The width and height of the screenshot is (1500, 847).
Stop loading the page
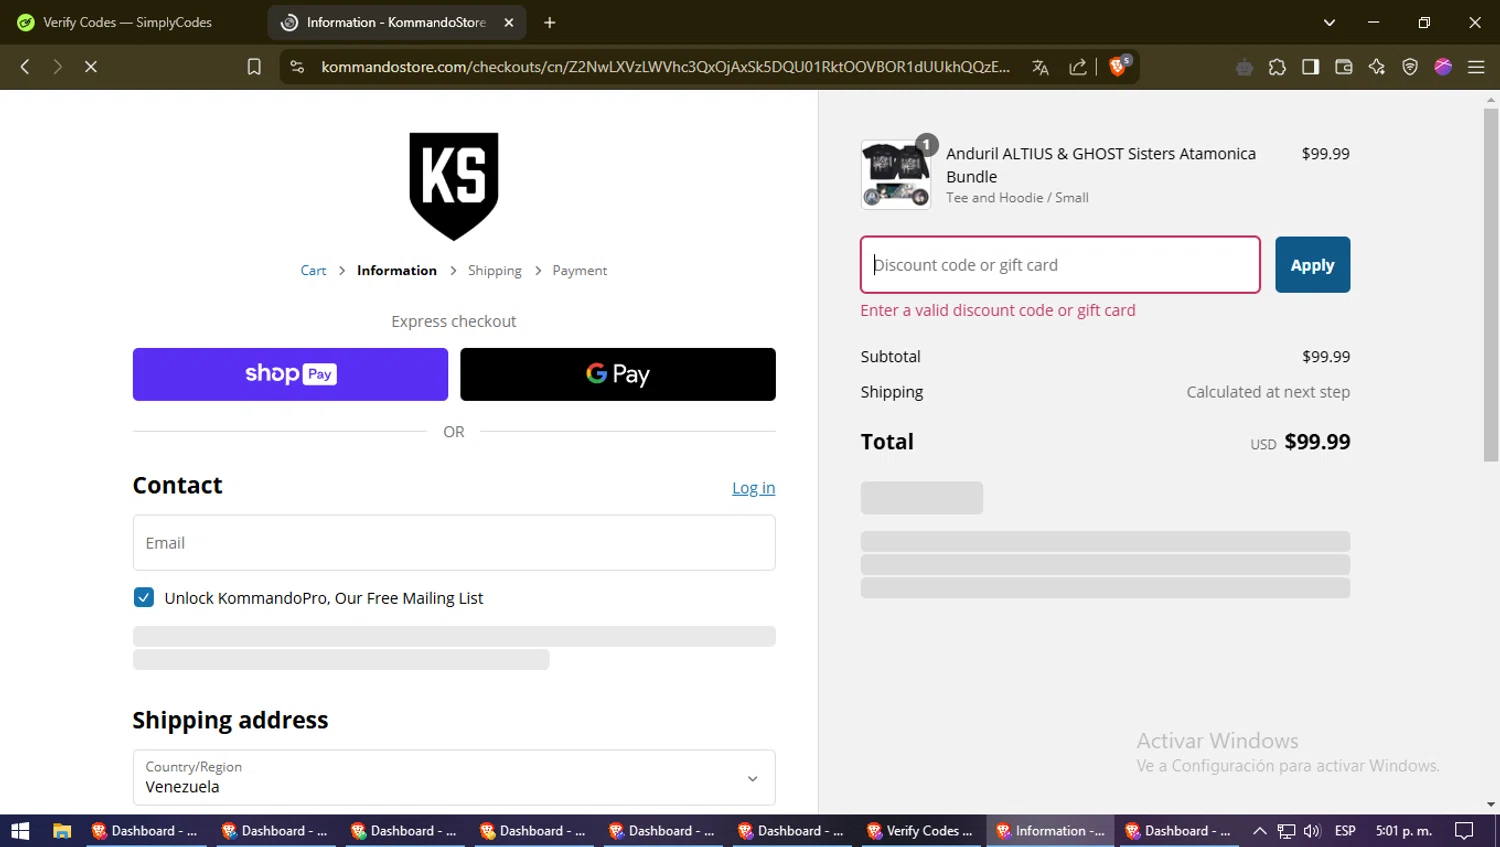90,67
